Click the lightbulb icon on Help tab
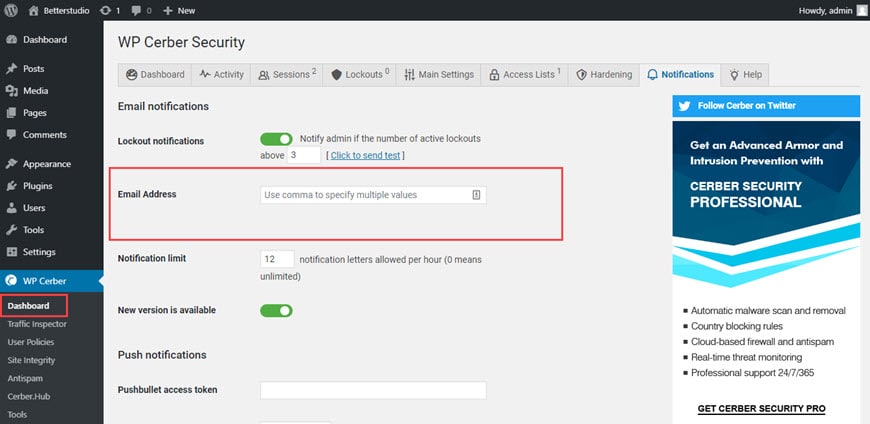Screen dimensions: 870x424 point(735,74)
